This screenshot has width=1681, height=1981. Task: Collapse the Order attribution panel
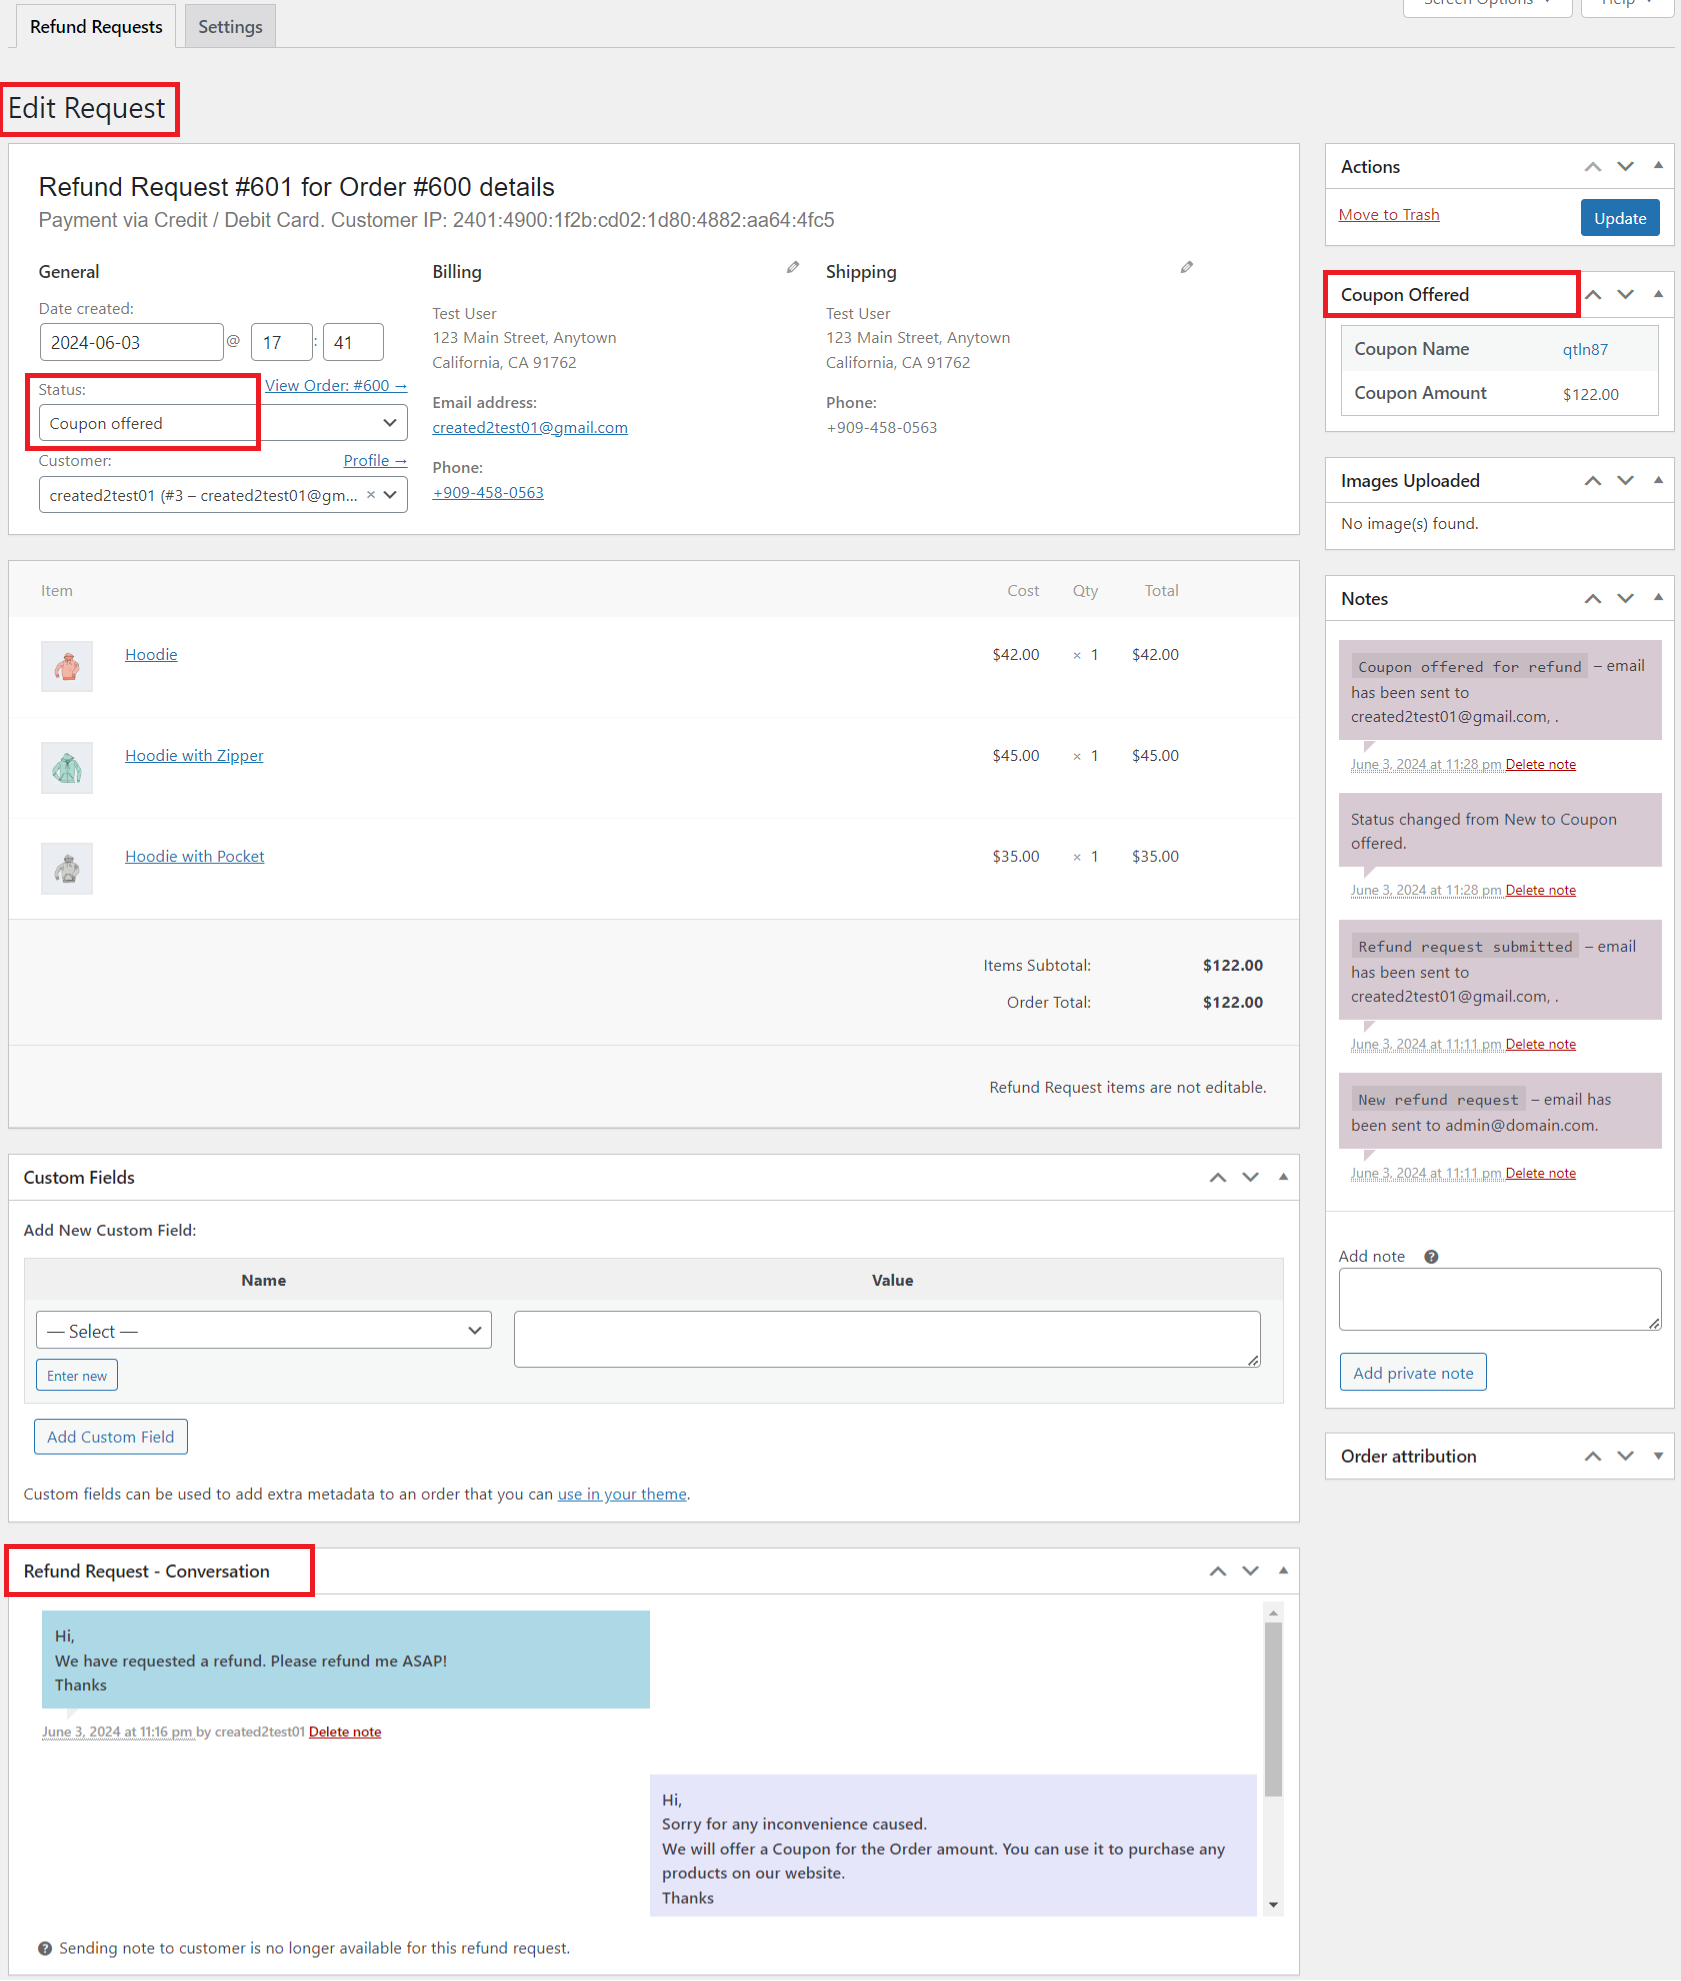(x=1658, y=1456)
